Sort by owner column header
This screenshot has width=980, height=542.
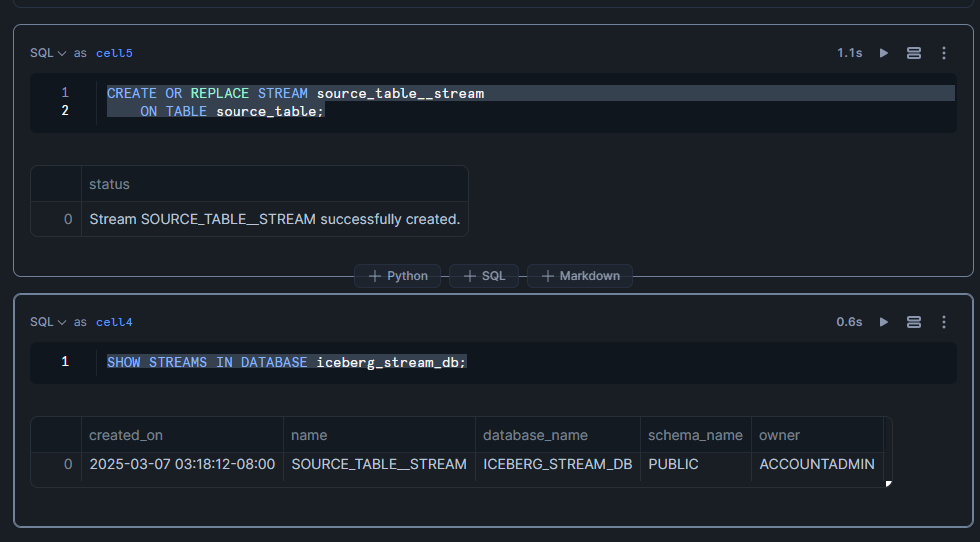pyautogui.click(x=817, y=435)
